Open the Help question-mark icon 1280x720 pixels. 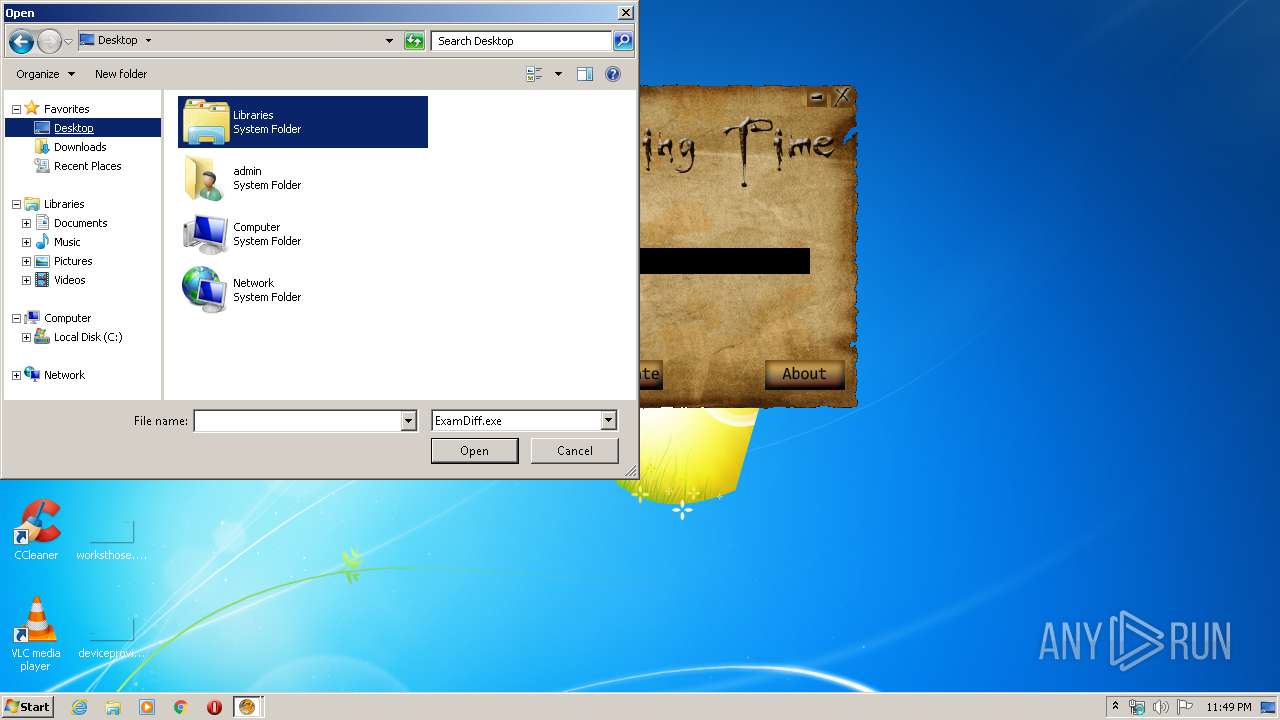(x=613, y=74)
